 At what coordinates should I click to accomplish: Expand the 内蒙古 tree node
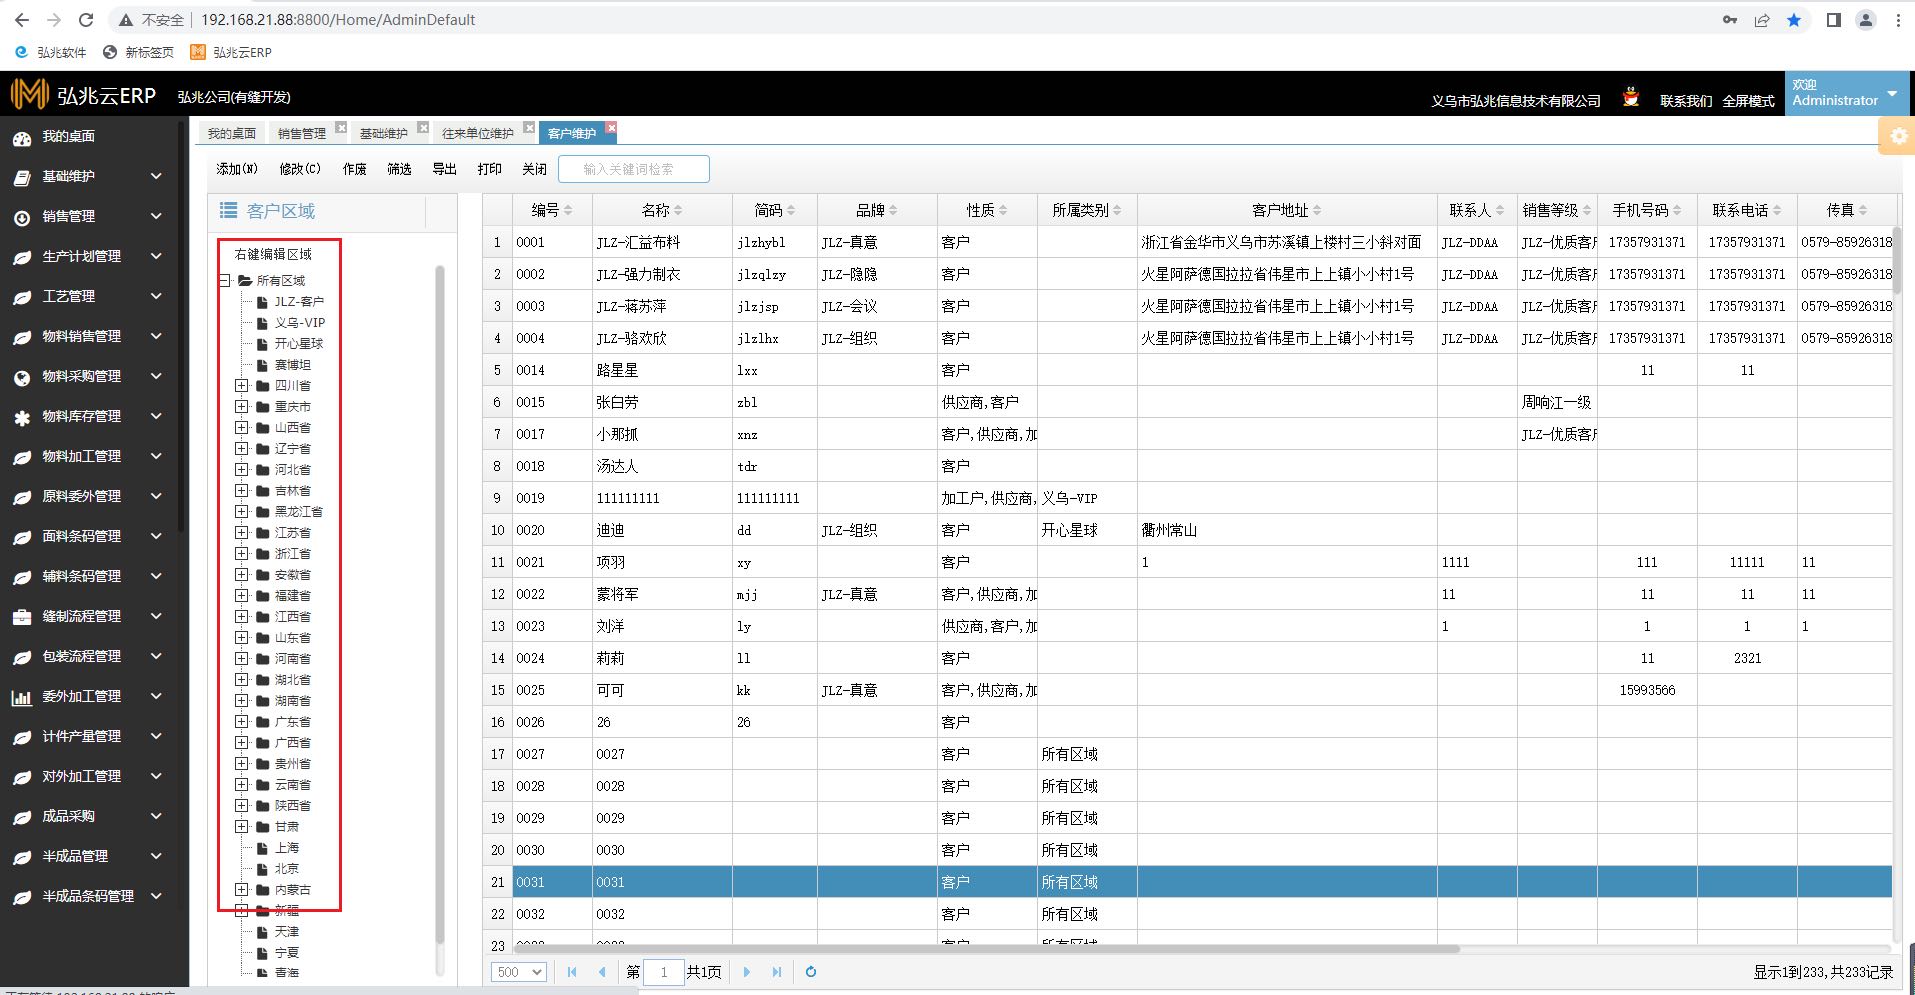[241, 890]
